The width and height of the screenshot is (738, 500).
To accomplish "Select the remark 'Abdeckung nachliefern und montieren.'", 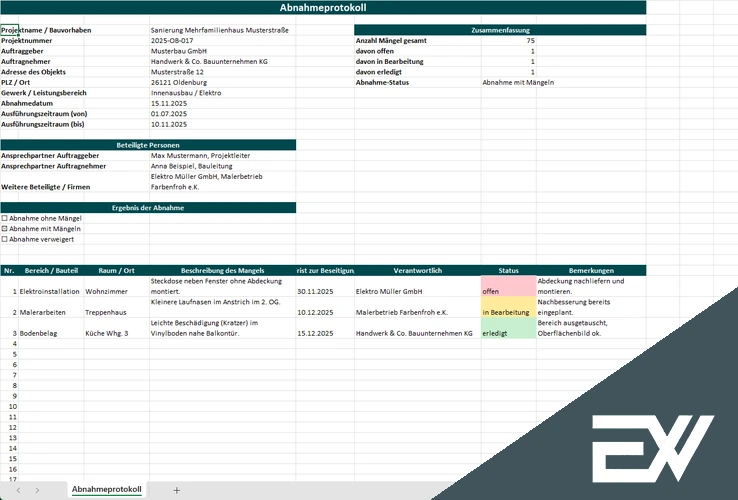I will pos(591,286).
